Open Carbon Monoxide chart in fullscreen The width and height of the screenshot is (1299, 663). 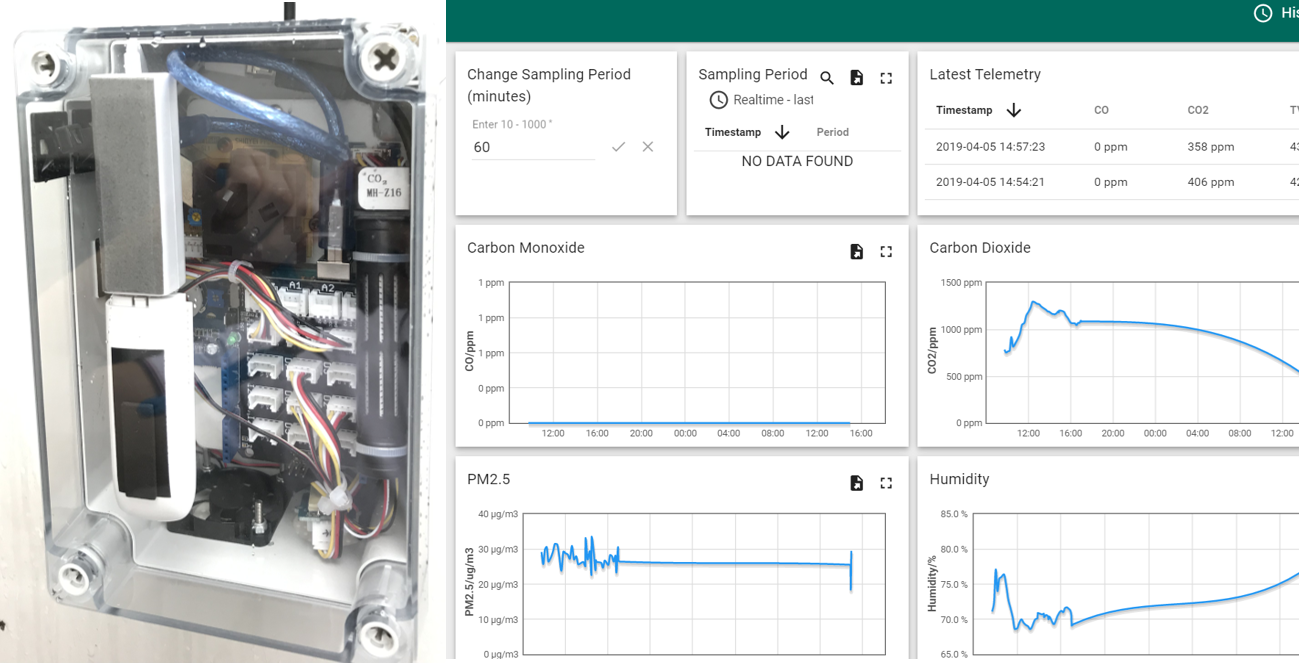pos(886,252)
